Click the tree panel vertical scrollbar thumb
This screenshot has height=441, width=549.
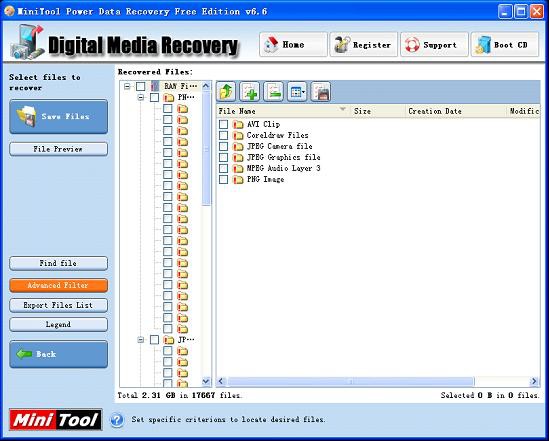tap(206, 149)
